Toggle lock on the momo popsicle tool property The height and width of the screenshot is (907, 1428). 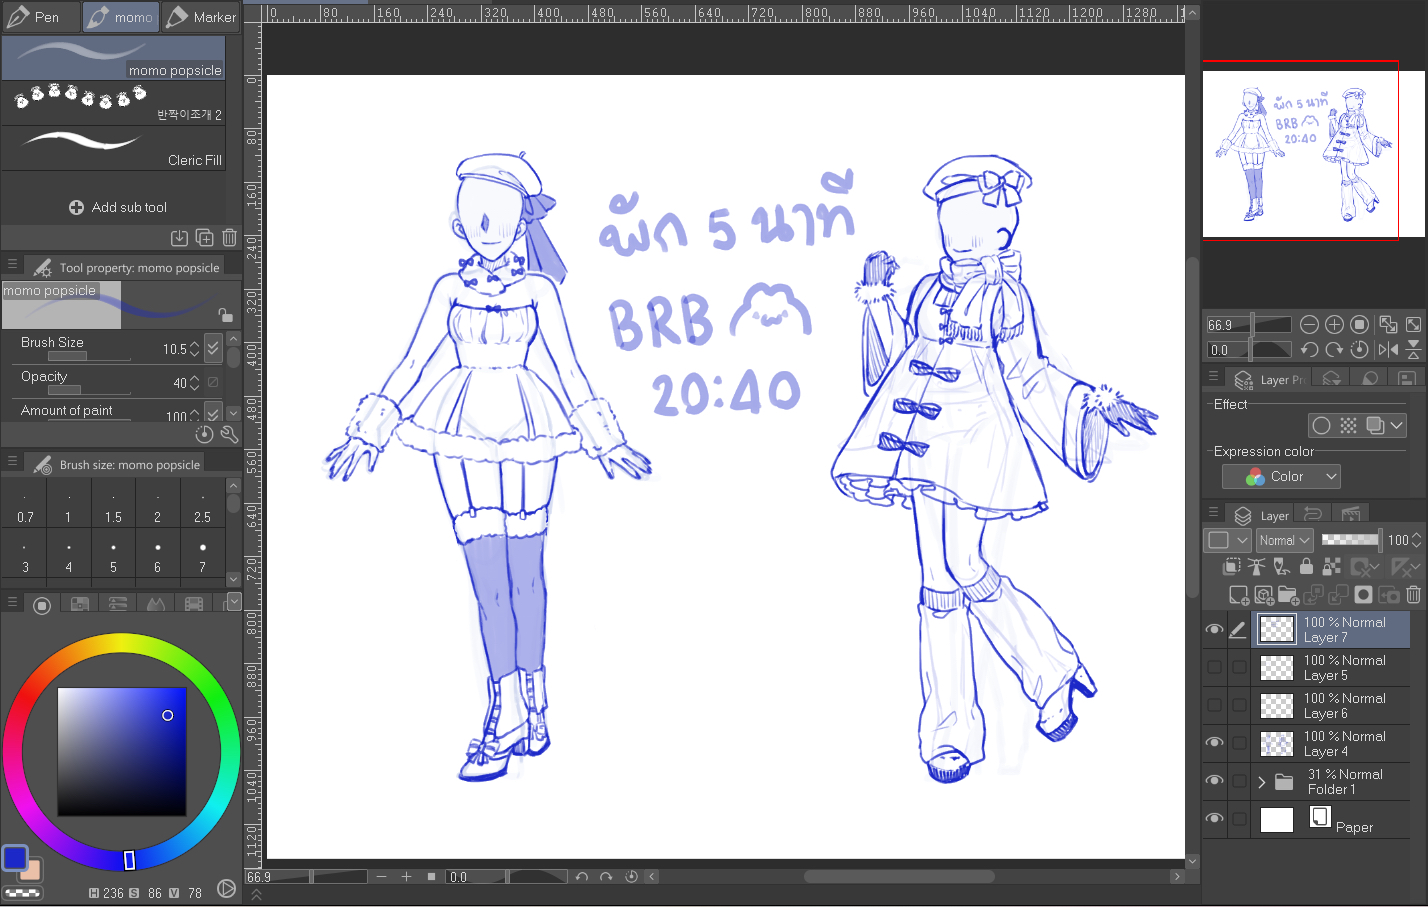point(225,313)
